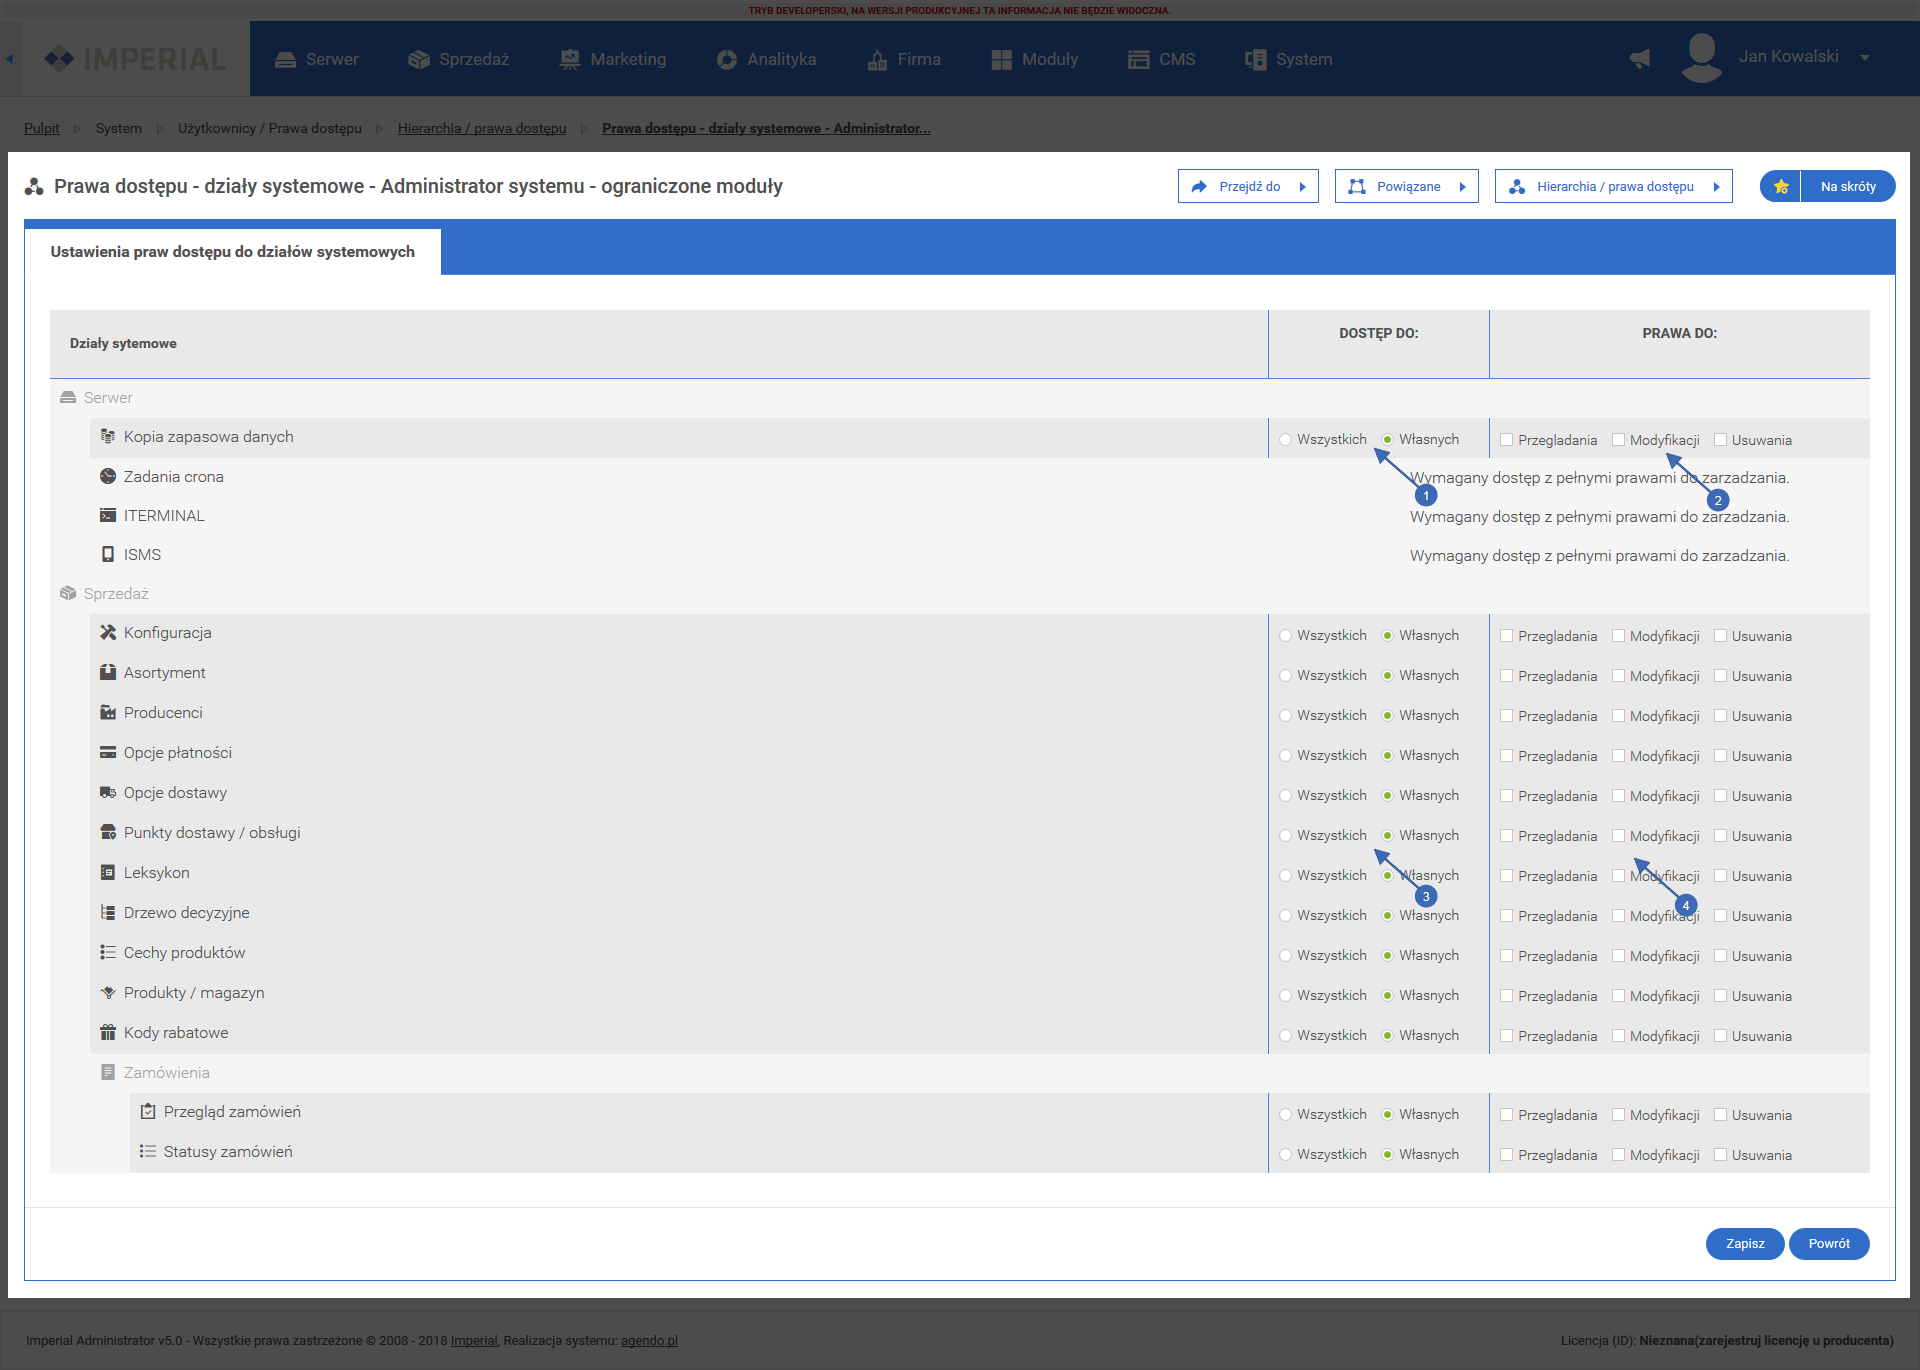Click the Imperial logo icon
The width and height of the screenshot is (1920, 1370).
click(x=60, y=59)
